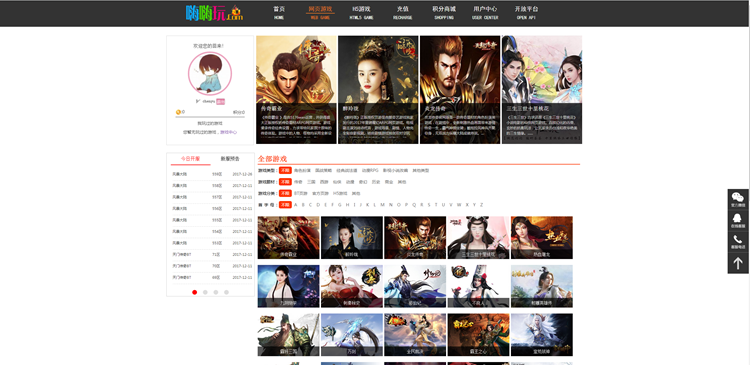Click the 全部游戏 section heading

coord(272,159)
